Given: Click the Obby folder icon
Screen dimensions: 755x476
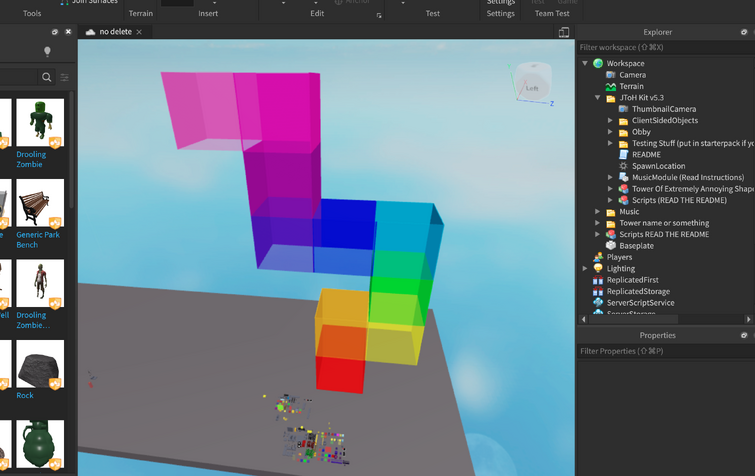Looking at the screenshot, I should pyautogui.click(x=624, y=132).
